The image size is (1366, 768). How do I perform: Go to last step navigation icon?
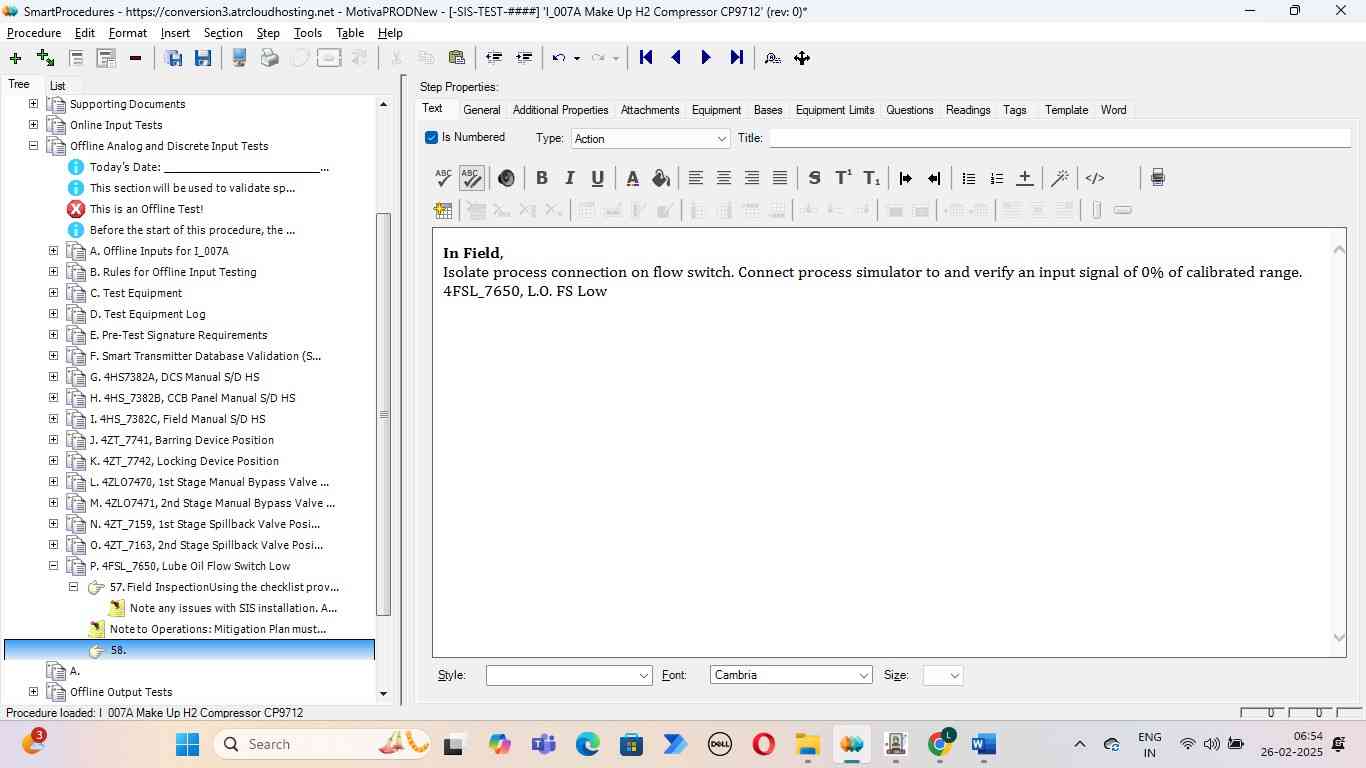[737, 58]
